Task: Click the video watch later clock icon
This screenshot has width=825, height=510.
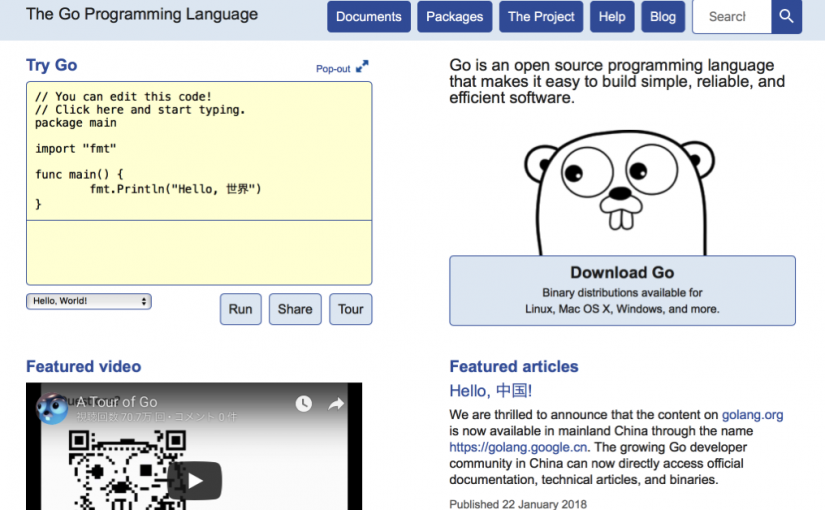Action: pos(303,404)
